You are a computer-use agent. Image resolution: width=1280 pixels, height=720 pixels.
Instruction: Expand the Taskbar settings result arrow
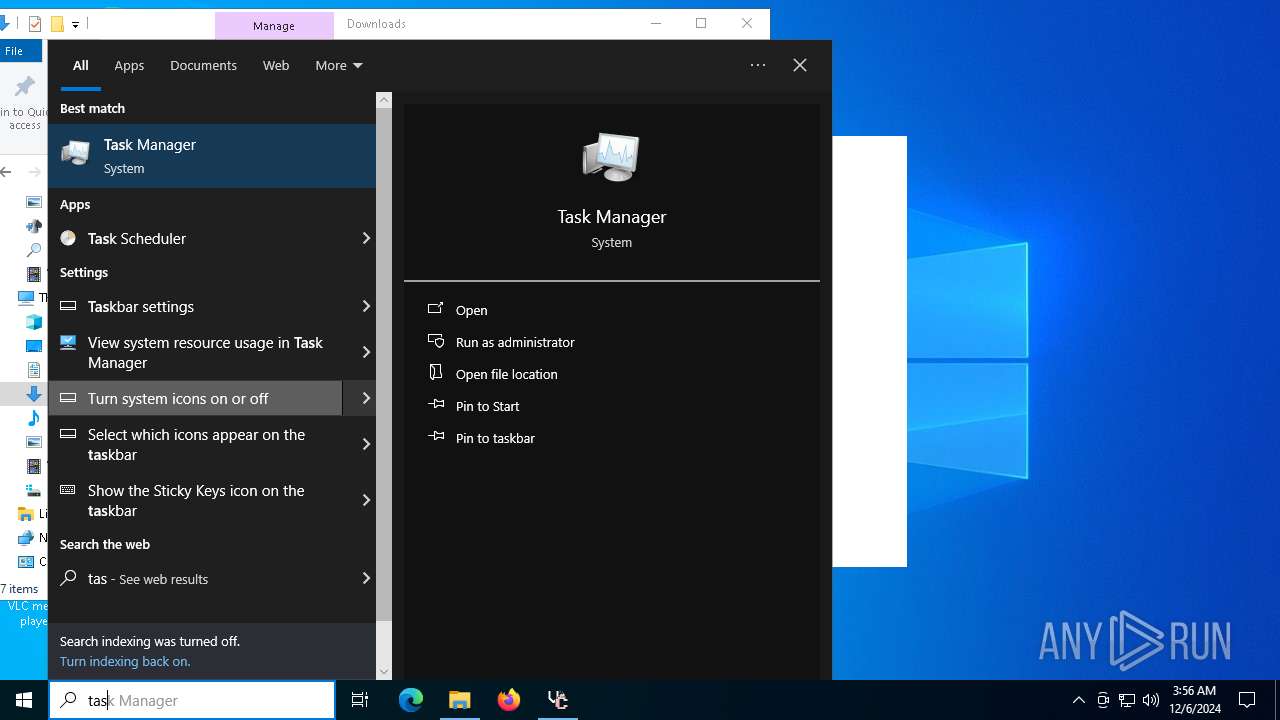[x=366, y=306]
